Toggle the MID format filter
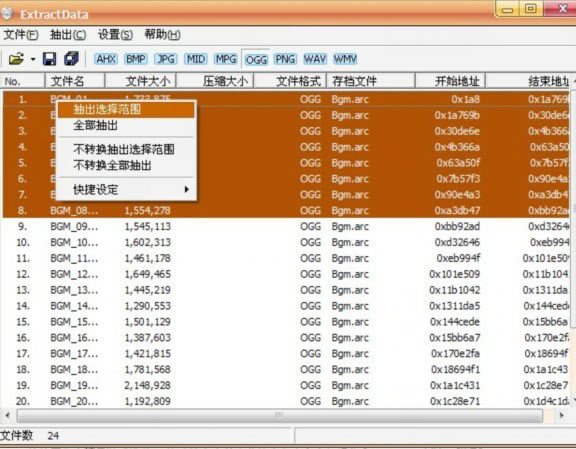The image size is (576, 449). (x=195, y=59)
